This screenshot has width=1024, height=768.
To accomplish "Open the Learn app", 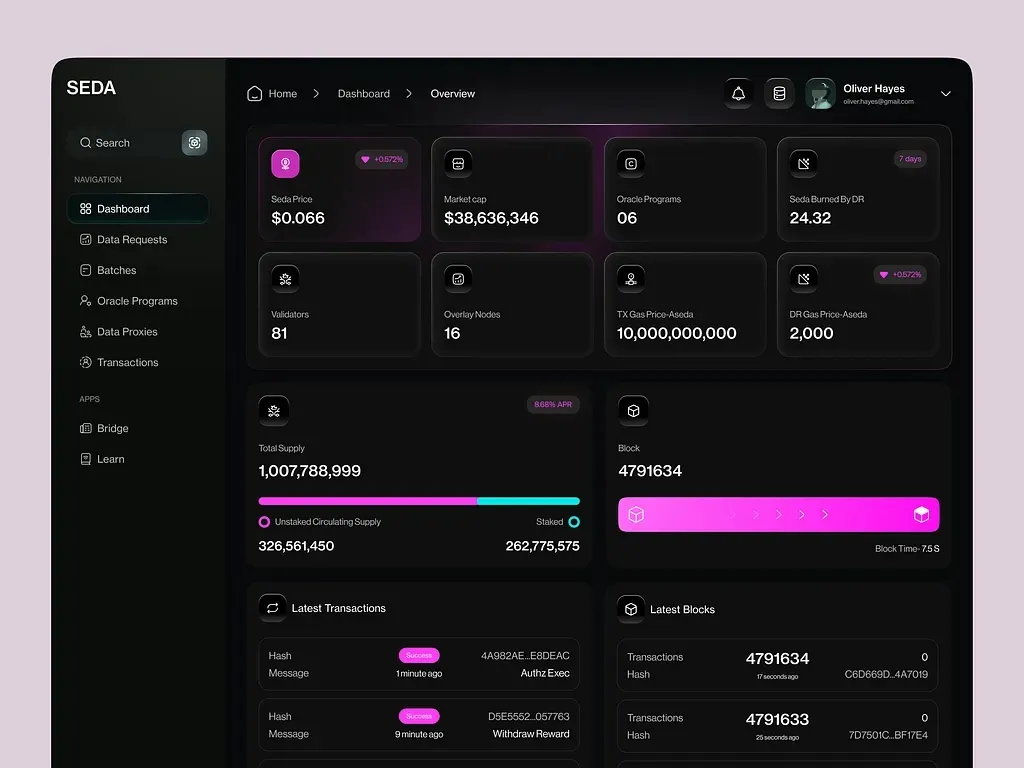I will [103, 458].
